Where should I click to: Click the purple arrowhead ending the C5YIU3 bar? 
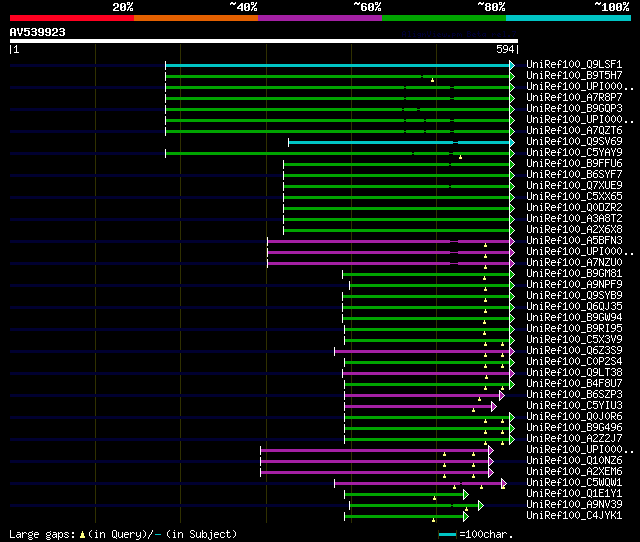[494, 406]
